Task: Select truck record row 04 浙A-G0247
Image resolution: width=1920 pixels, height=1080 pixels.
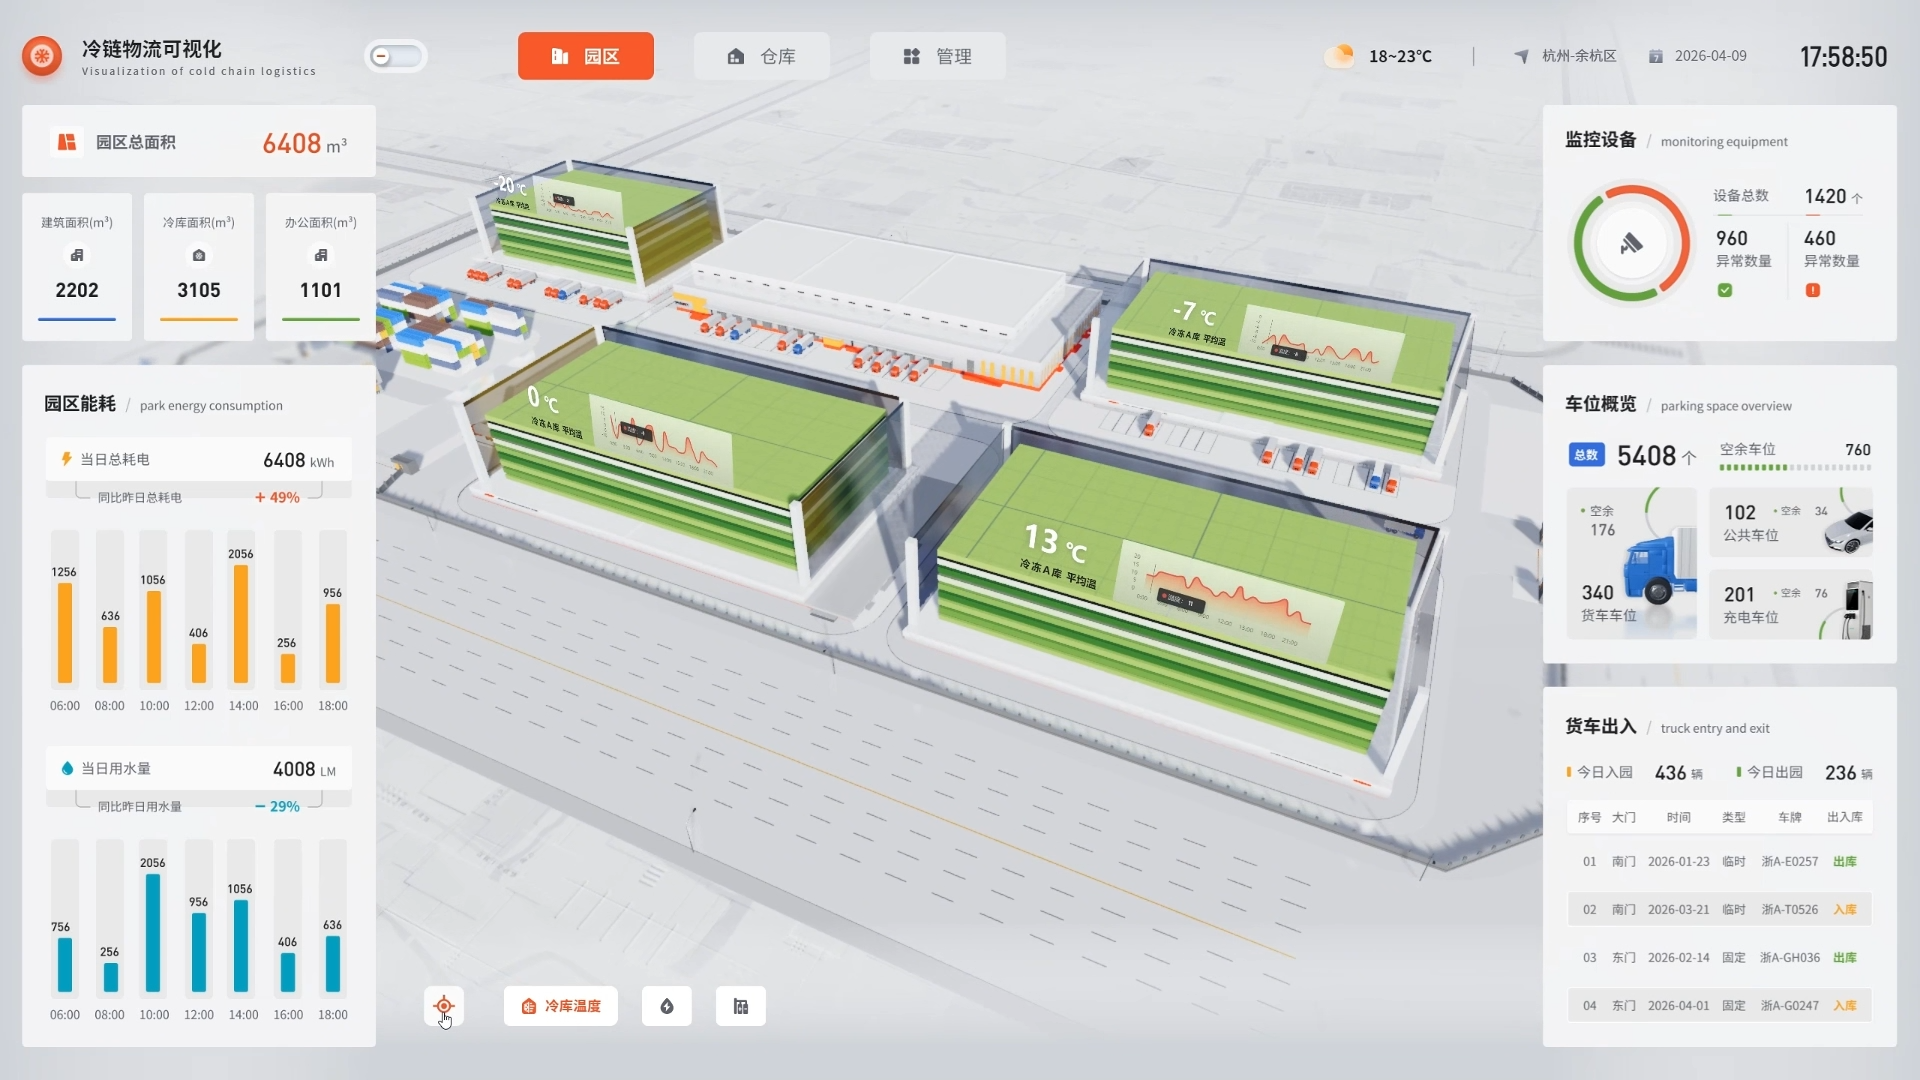Action: tap(1720, 1005)
